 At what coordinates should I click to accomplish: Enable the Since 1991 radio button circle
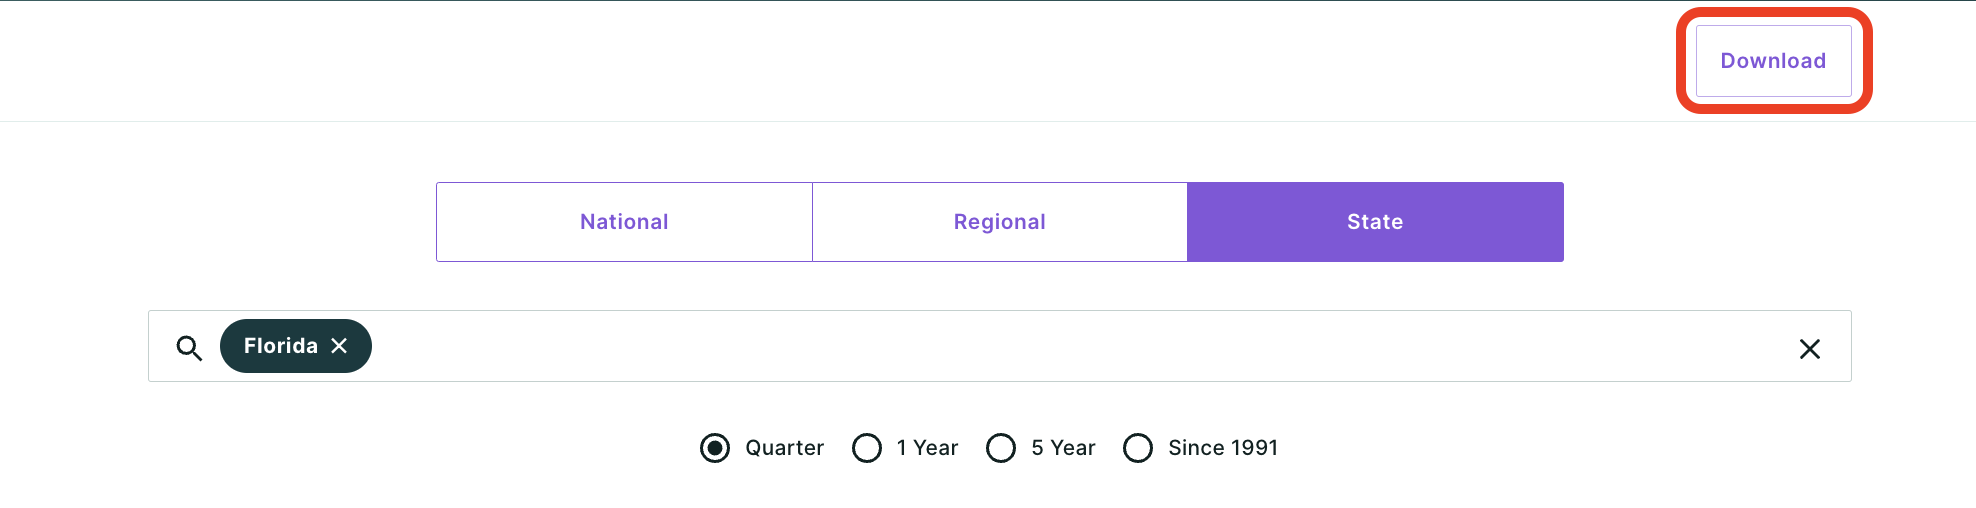click(x=1138, y=448)
